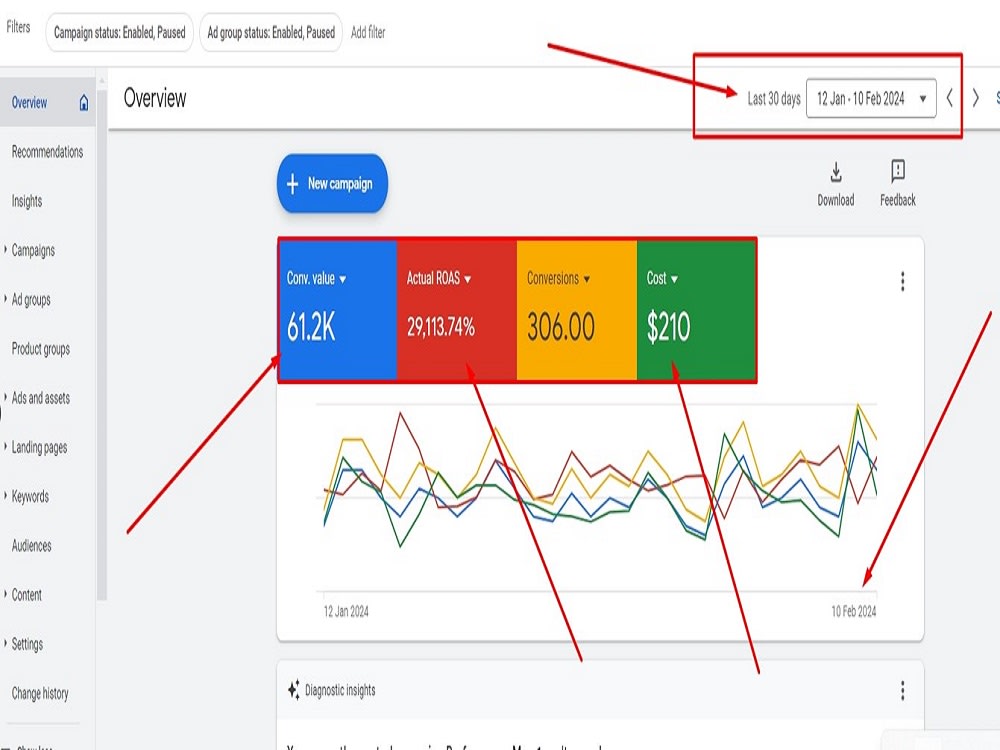Click the Diagnostic insights sparkle icon
This screenshot has height=750, width=1000.
pyautogui.click(x=293, y=690)
